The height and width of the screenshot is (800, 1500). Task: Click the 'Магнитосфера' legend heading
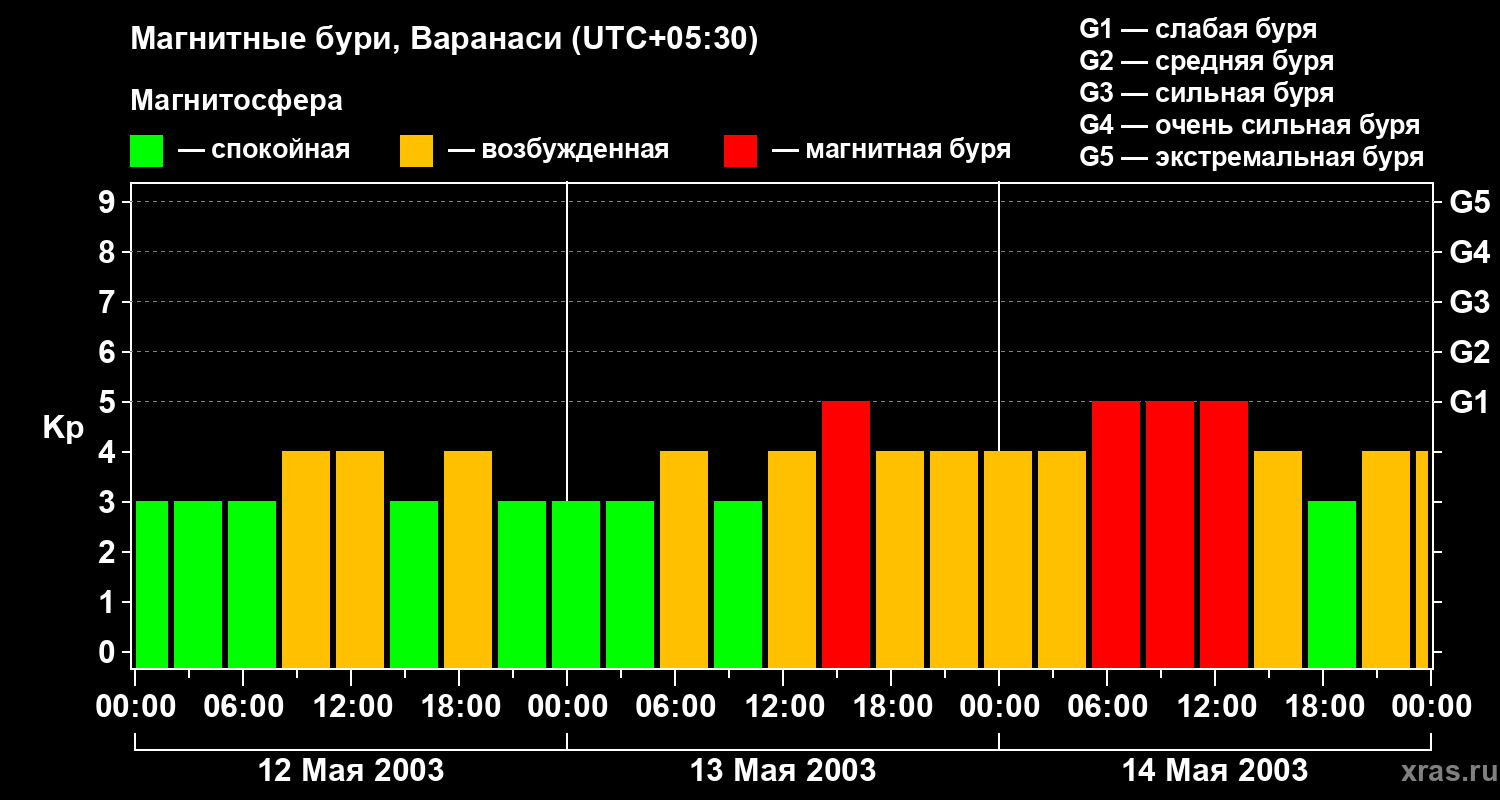[236, 101]
